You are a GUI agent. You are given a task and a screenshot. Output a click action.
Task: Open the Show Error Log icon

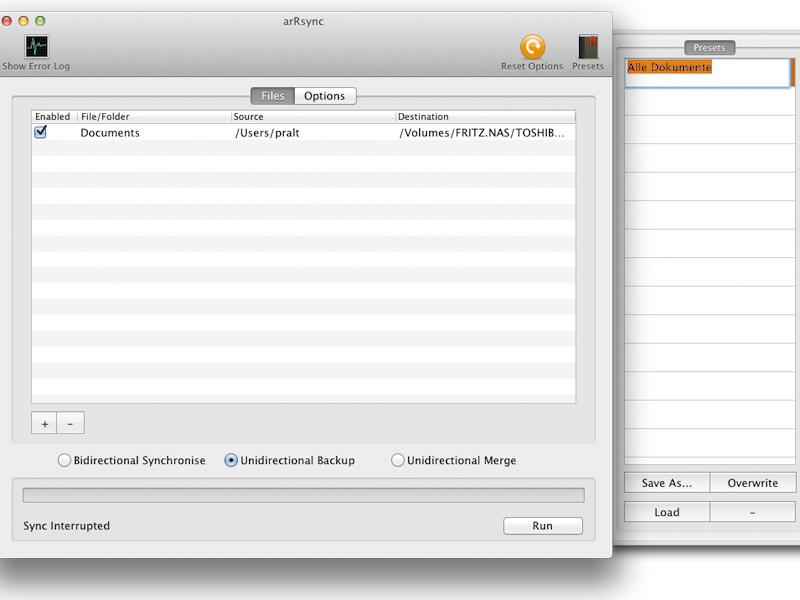pyautogui.click(x=36, y=47)
